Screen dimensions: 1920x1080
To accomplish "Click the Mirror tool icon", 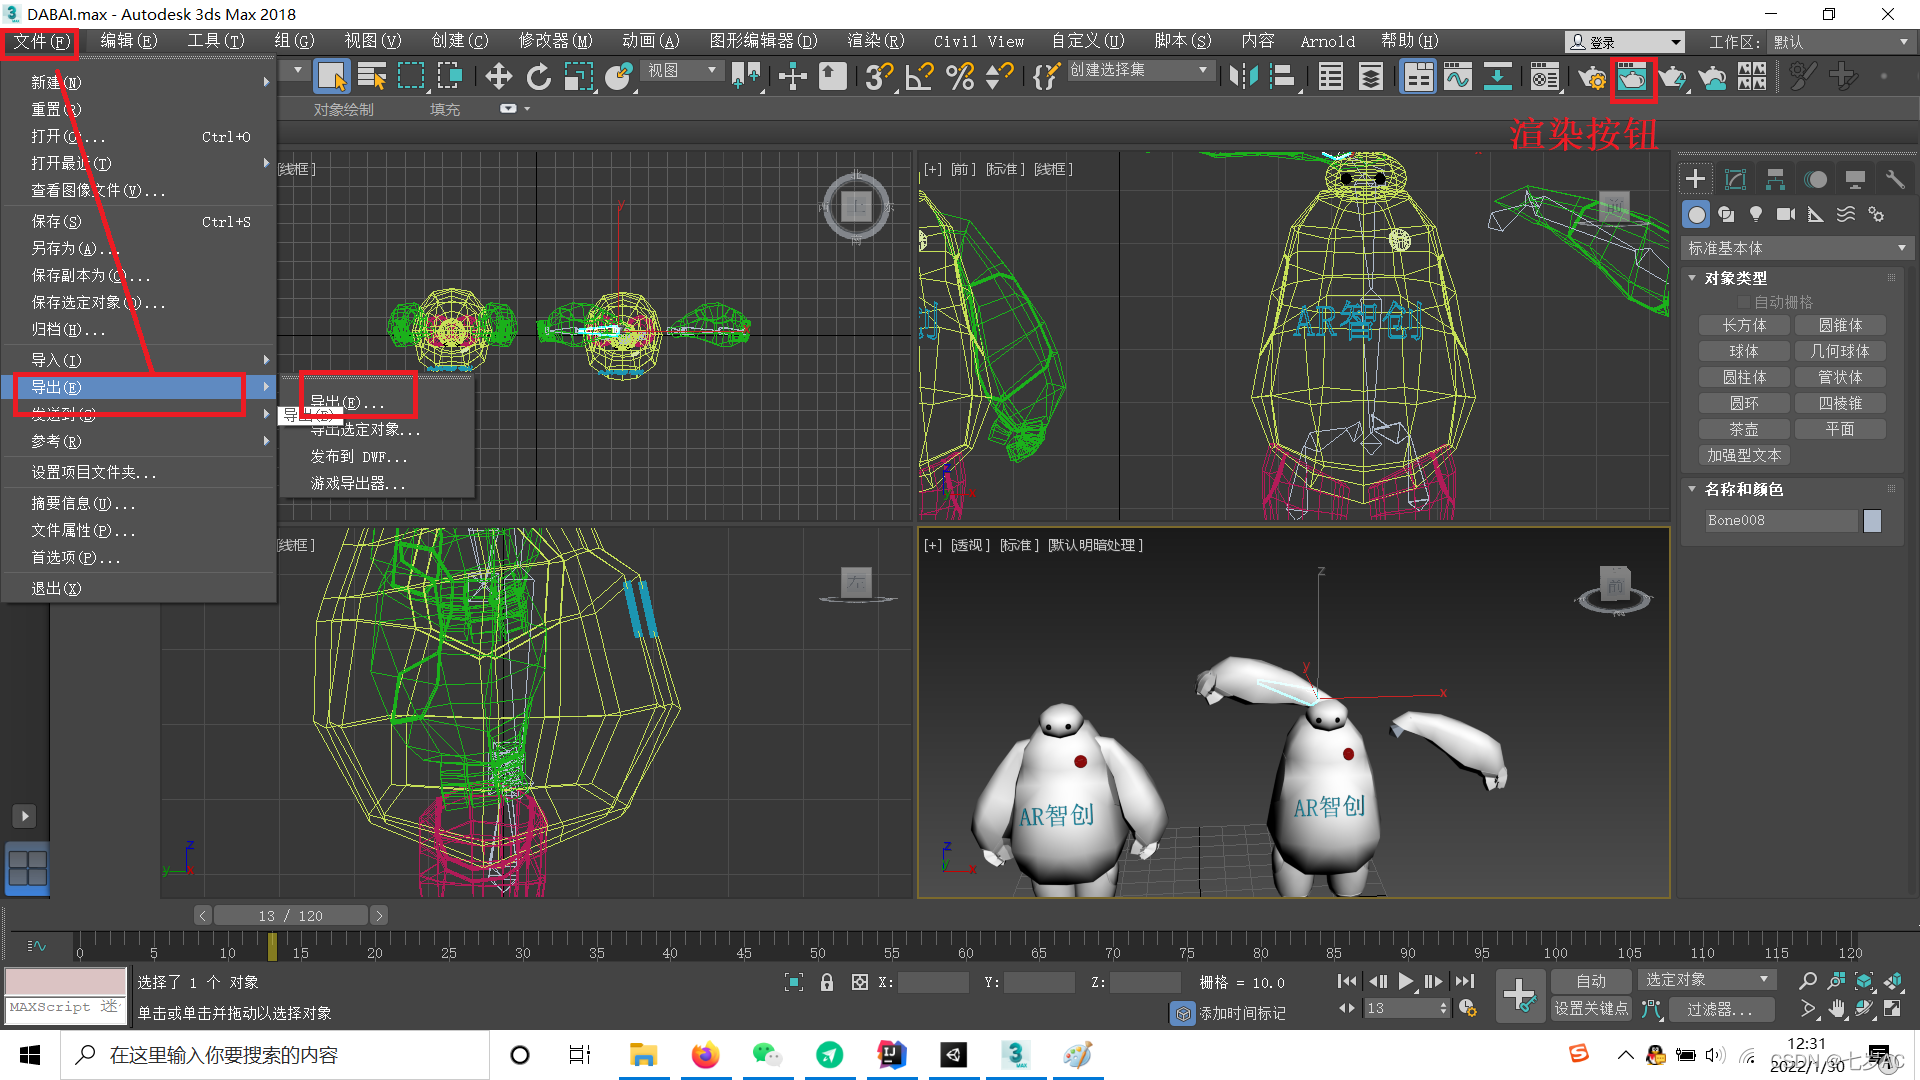I will point(1243,77).
